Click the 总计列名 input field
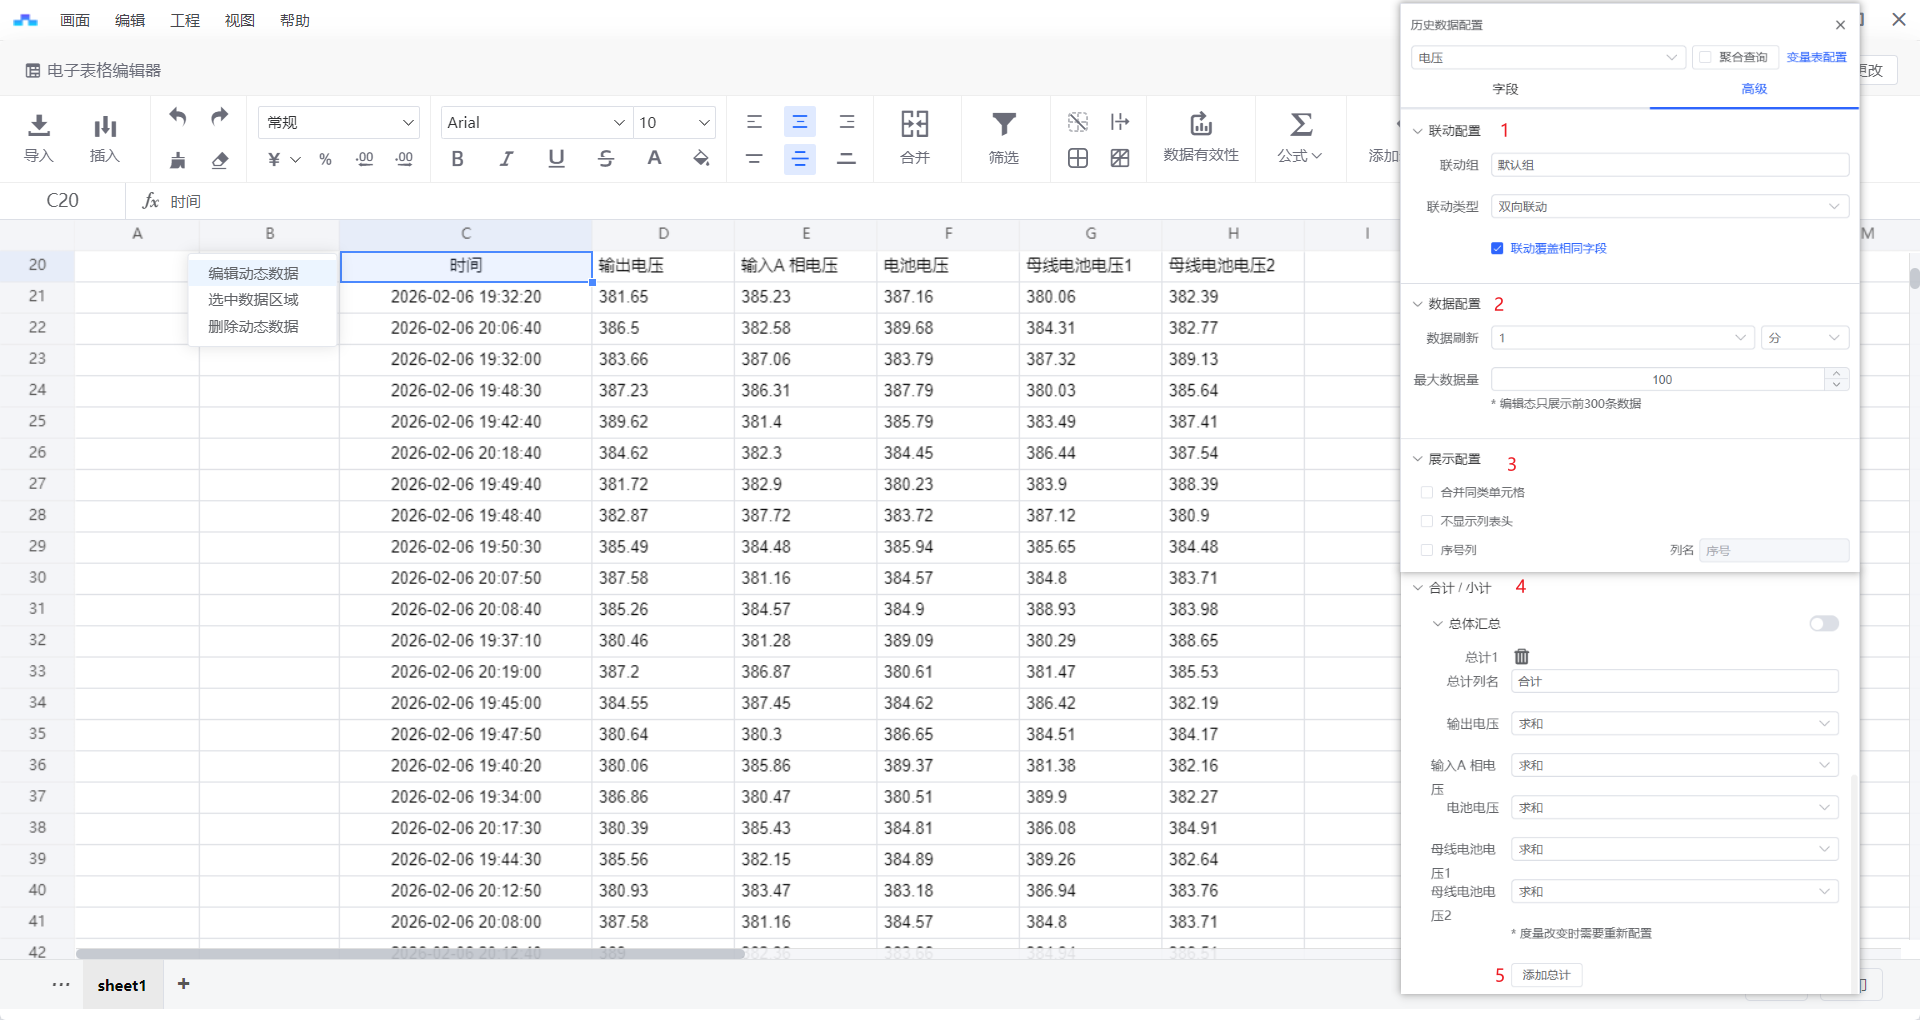The width and height of the screenshot is (1920, 1020). [x=1674, y=682]
